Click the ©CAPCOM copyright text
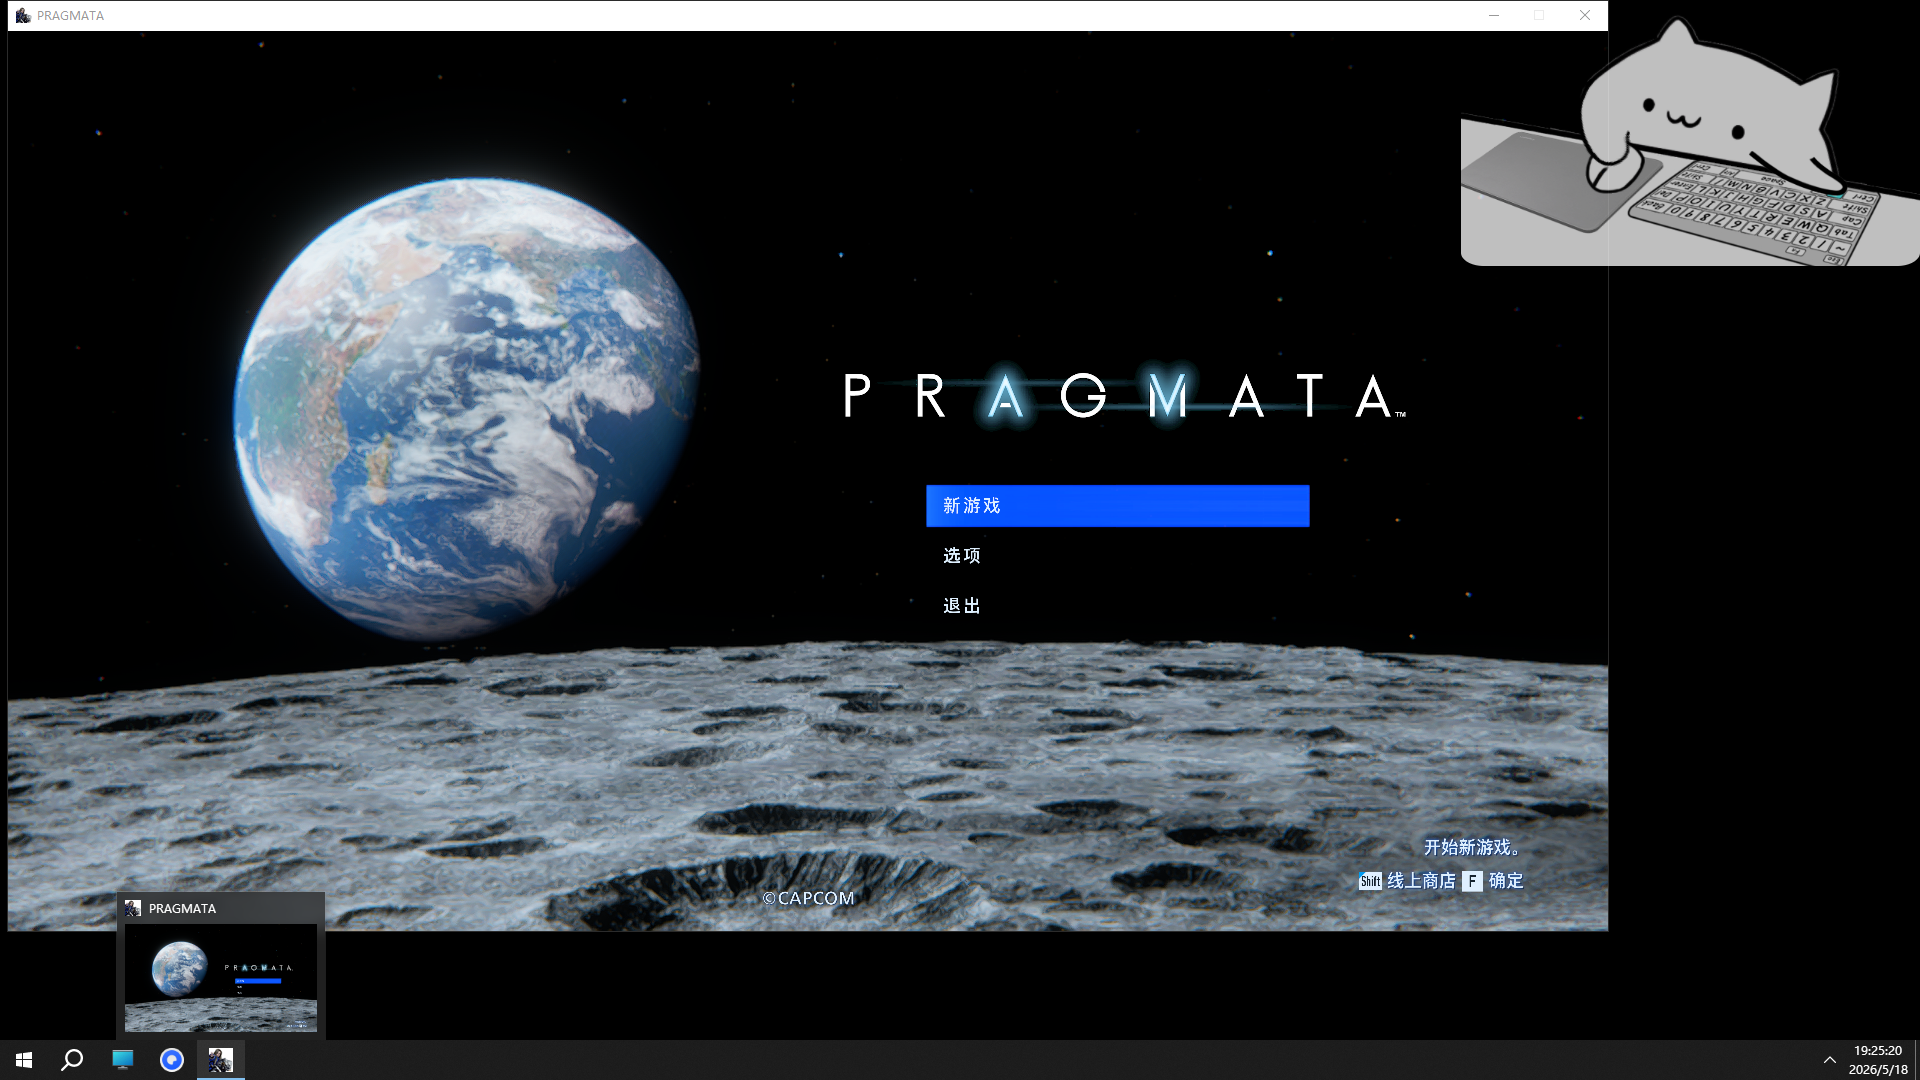The height and width of the screenshot is (1080, 1920). (x=809, y=898)
